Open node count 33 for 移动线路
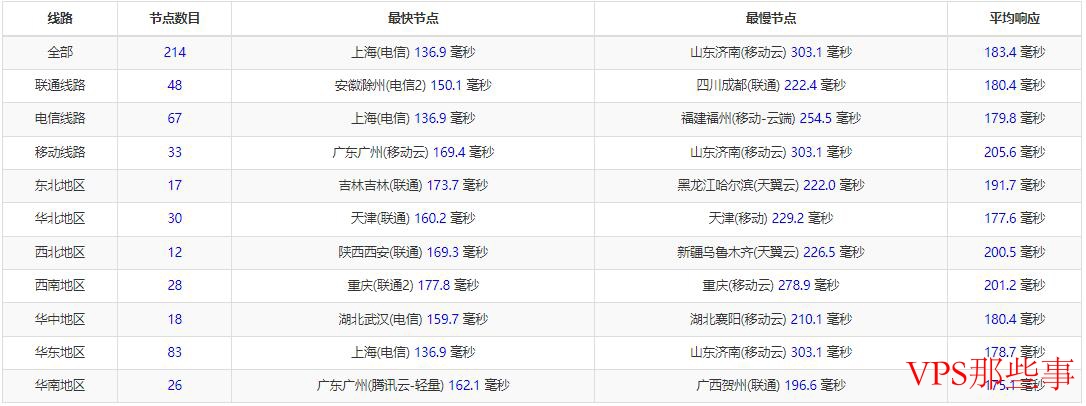 175,152
